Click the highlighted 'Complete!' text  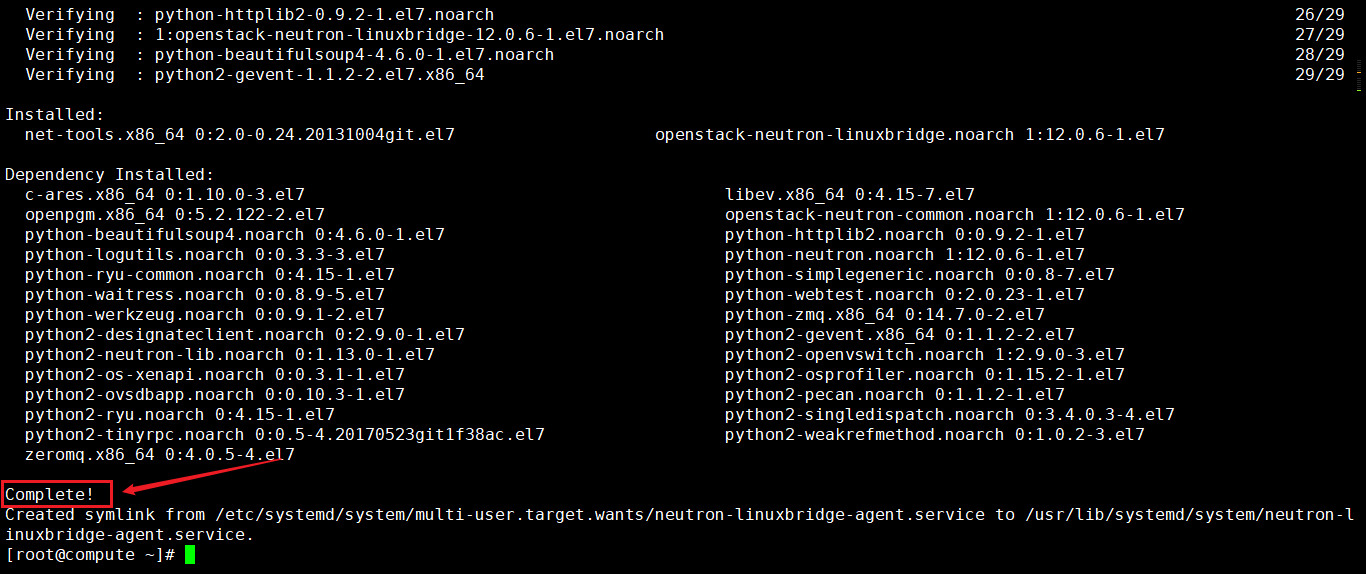click(x=50, y=494)
